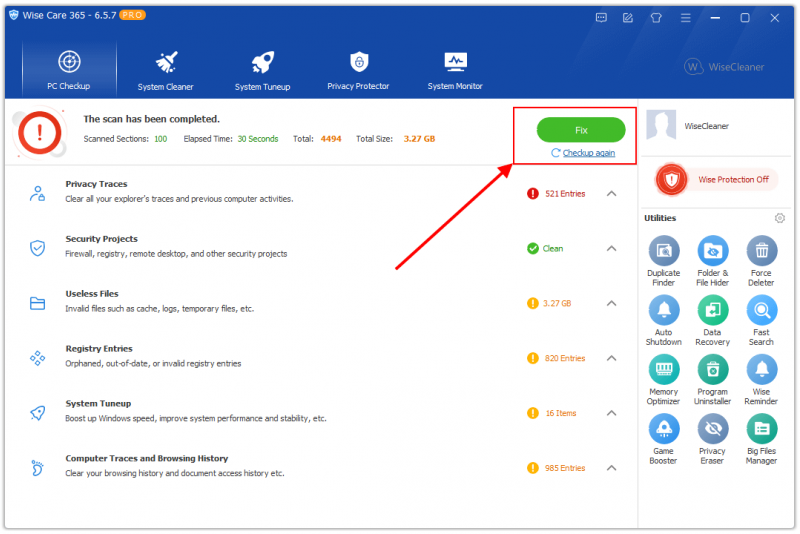This screenshot has height=534, width=800.
Task: Open the Auto Shutdown utility
Action: (663, 320)
